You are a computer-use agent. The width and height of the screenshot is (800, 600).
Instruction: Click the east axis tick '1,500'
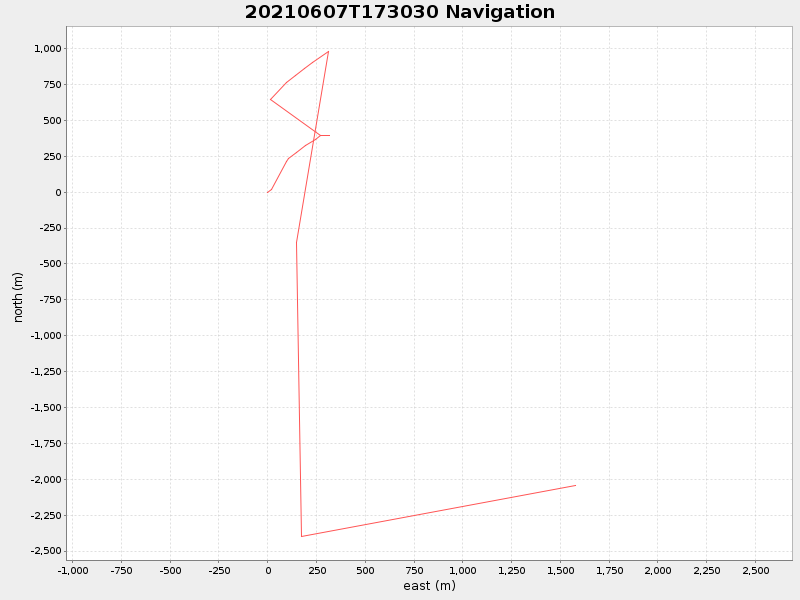(x=560, y=571)
